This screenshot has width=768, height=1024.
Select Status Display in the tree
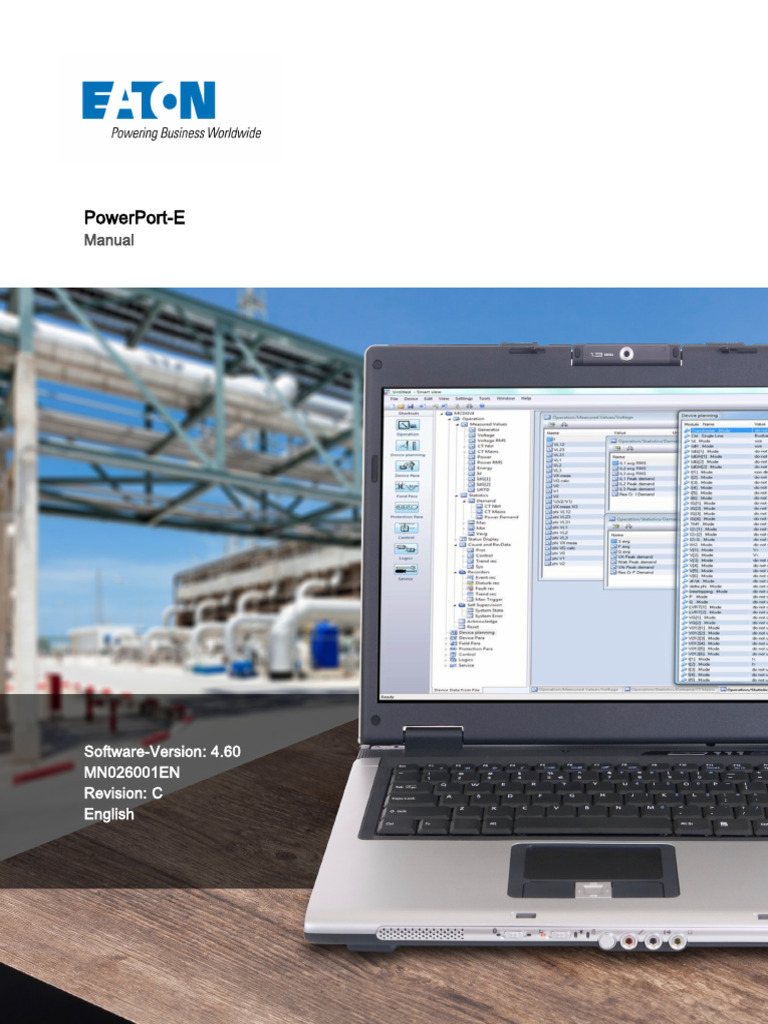pyautogui.click(x=483, y=539)
